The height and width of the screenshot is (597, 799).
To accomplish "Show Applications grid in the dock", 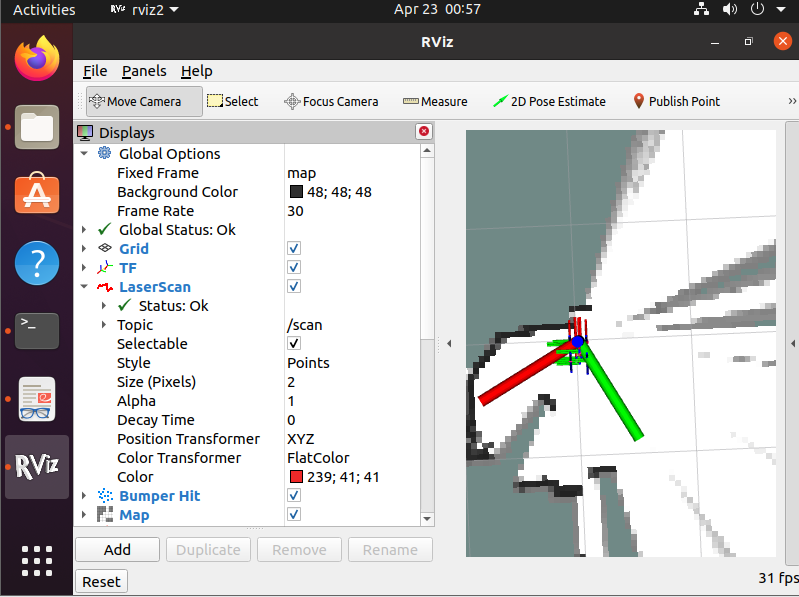I will point(37,561).
